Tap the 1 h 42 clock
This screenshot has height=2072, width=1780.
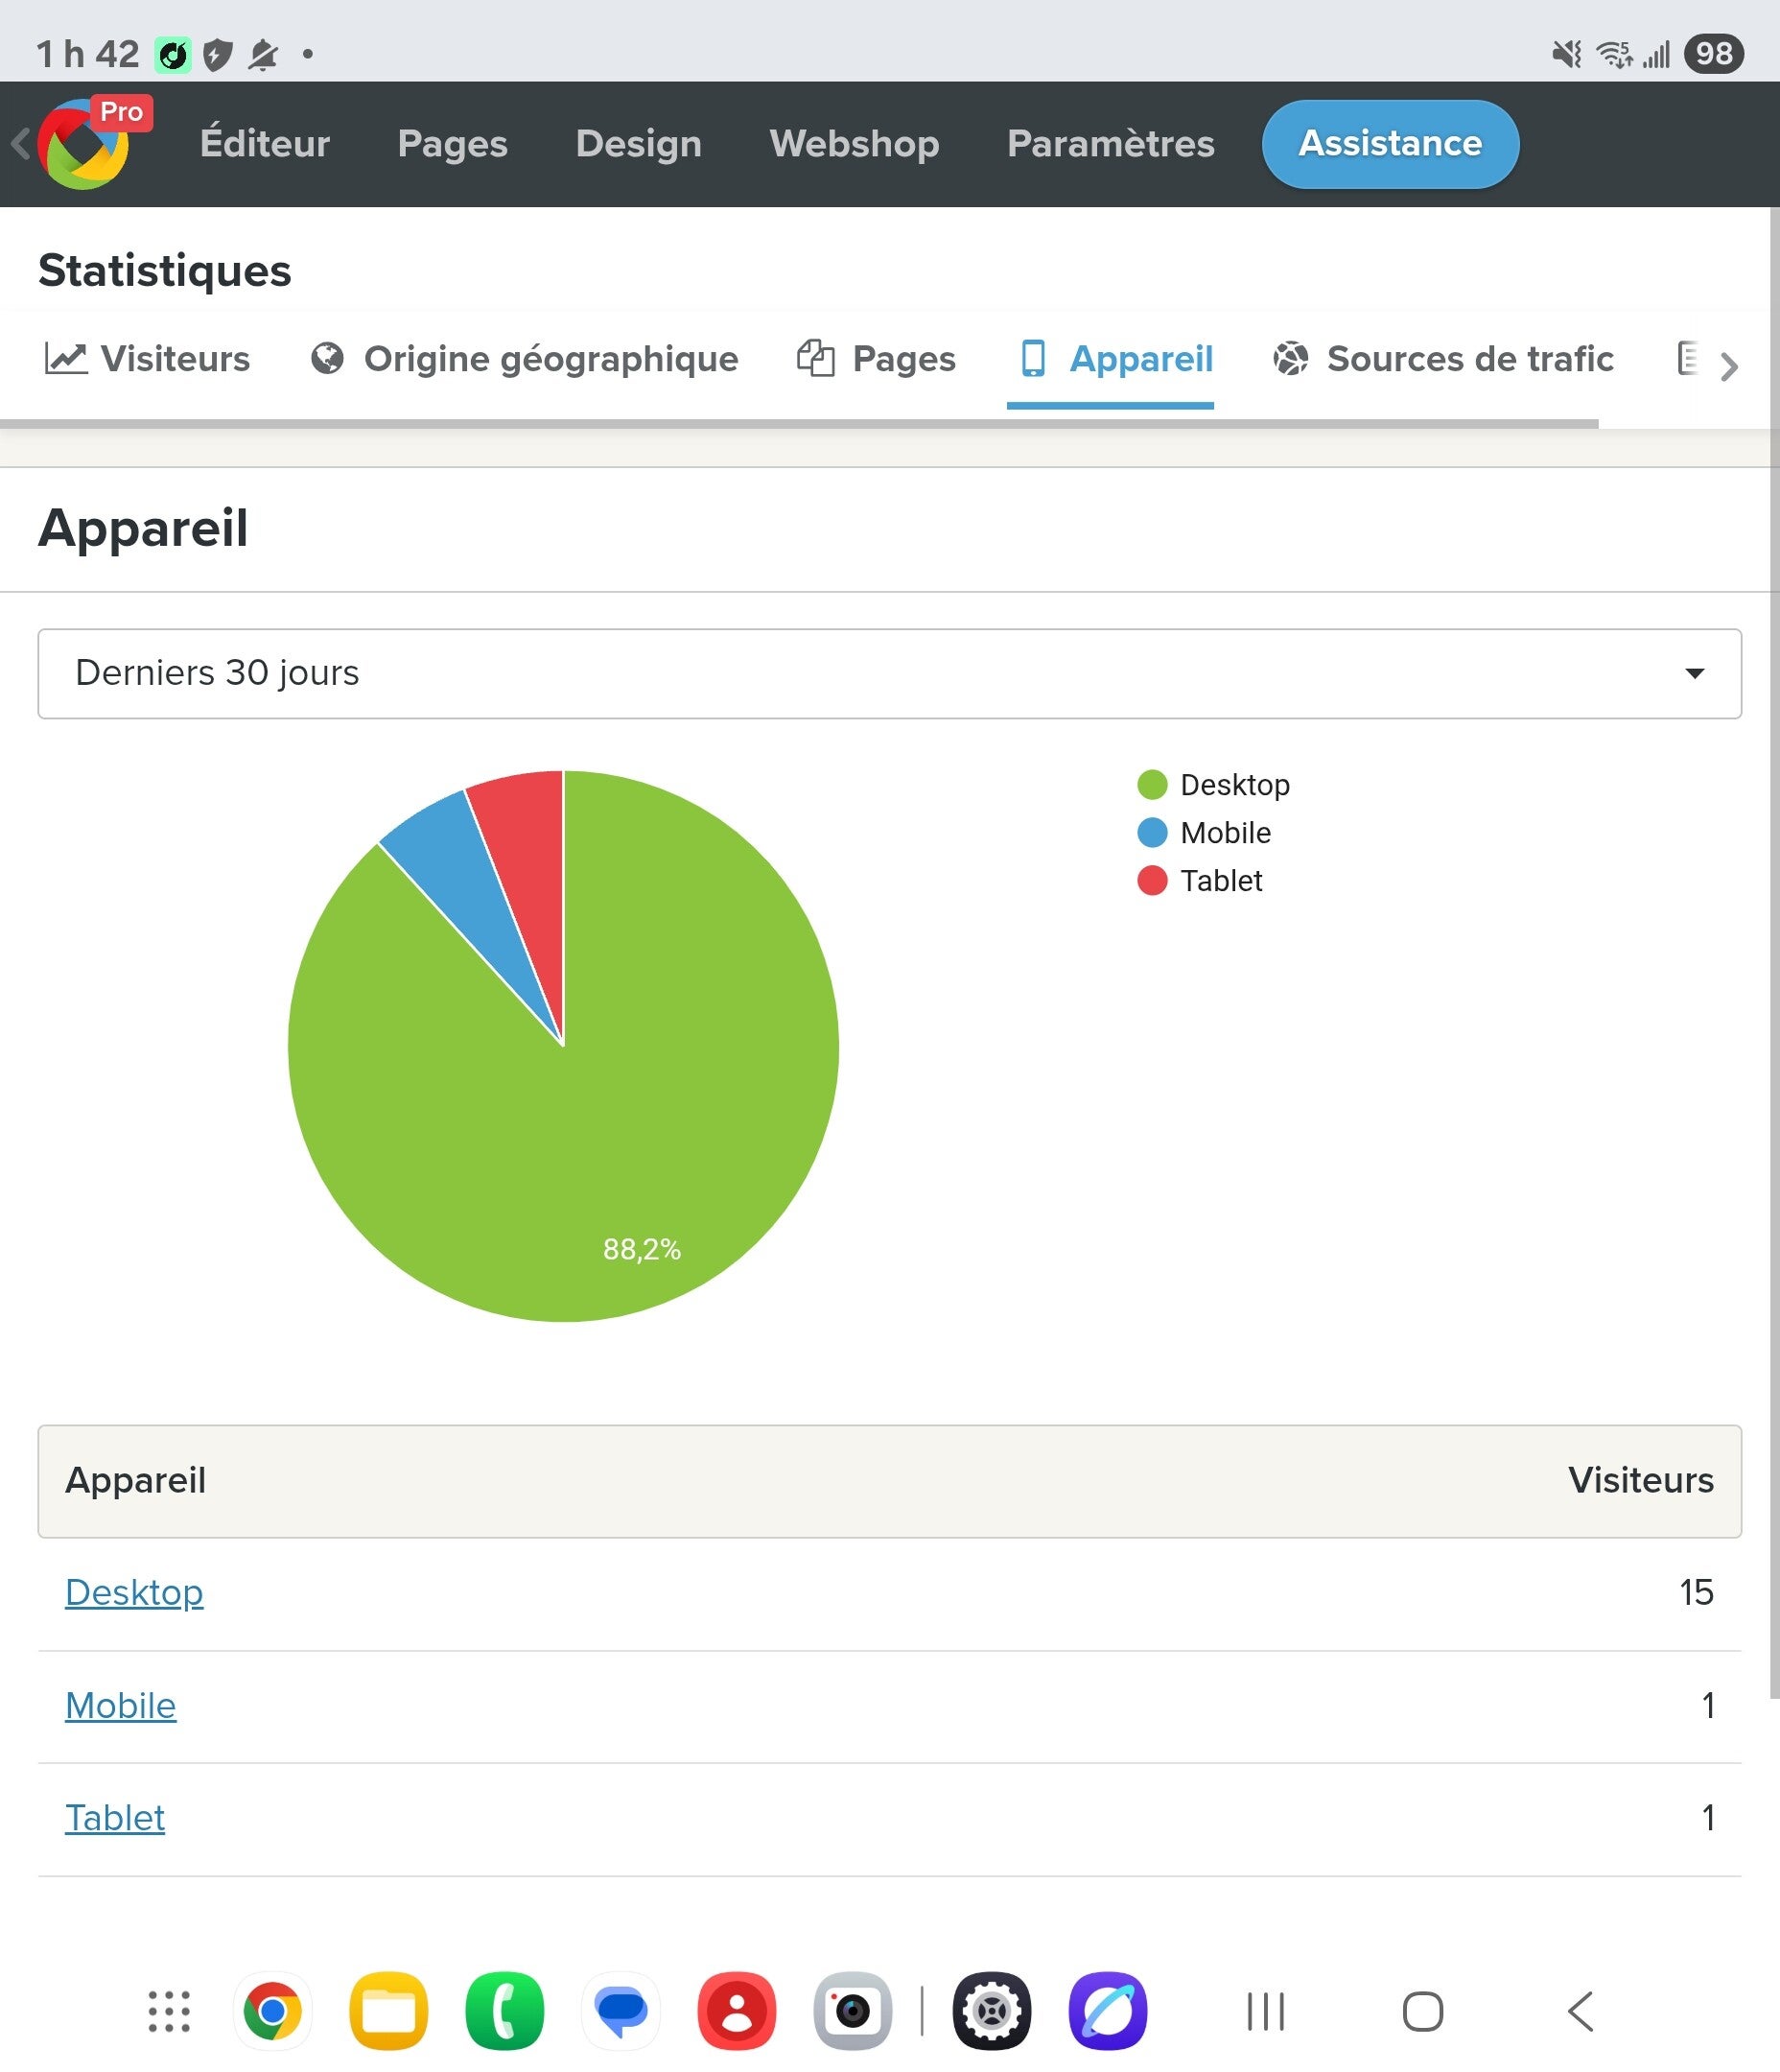click(x=87, y=54)
